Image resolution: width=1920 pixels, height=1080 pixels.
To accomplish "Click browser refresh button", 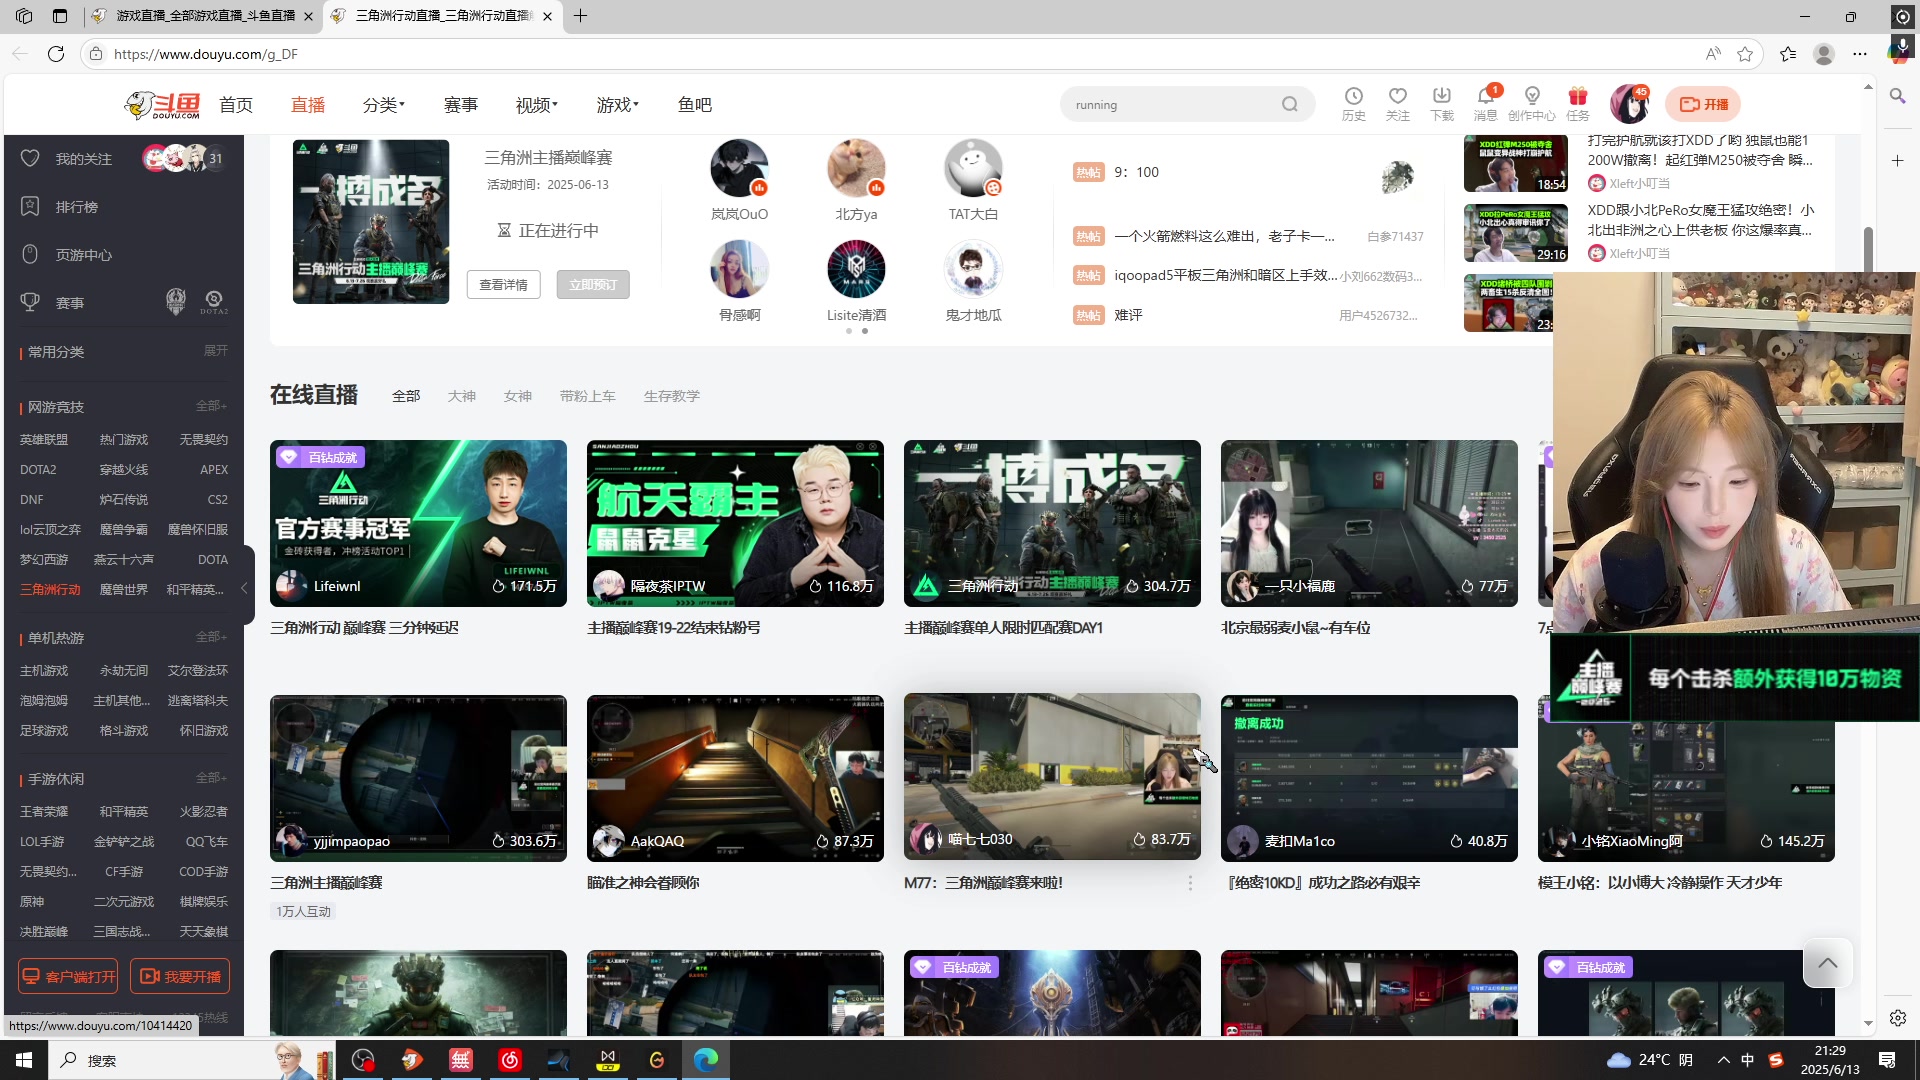I will [56, 54].
